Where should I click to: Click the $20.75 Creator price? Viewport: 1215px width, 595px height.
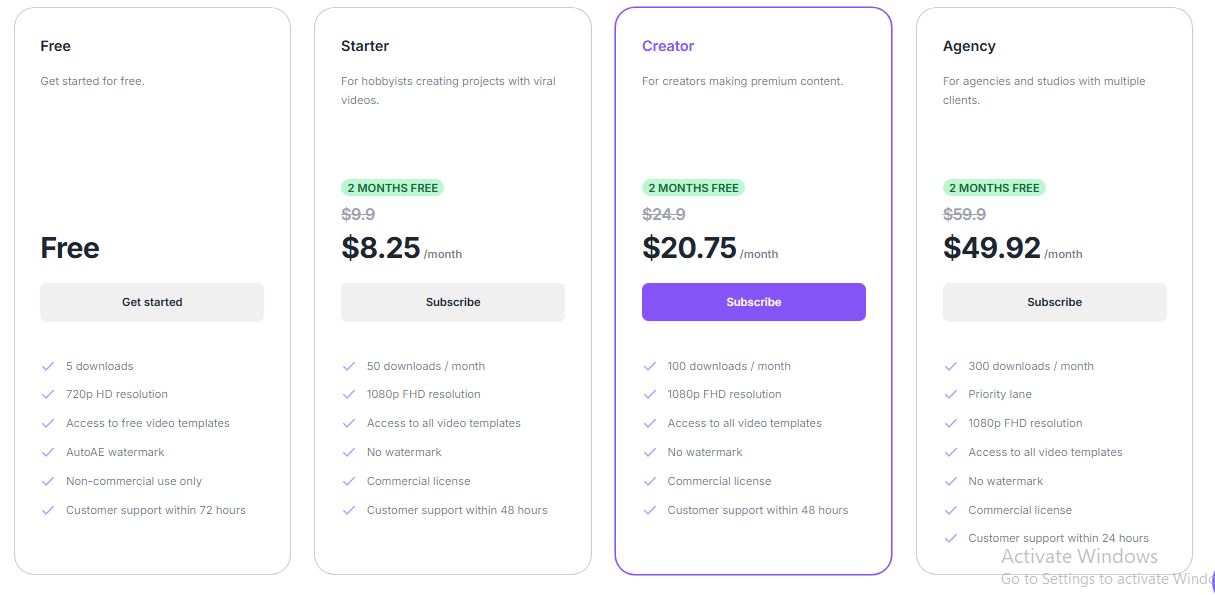coord(689,248)
